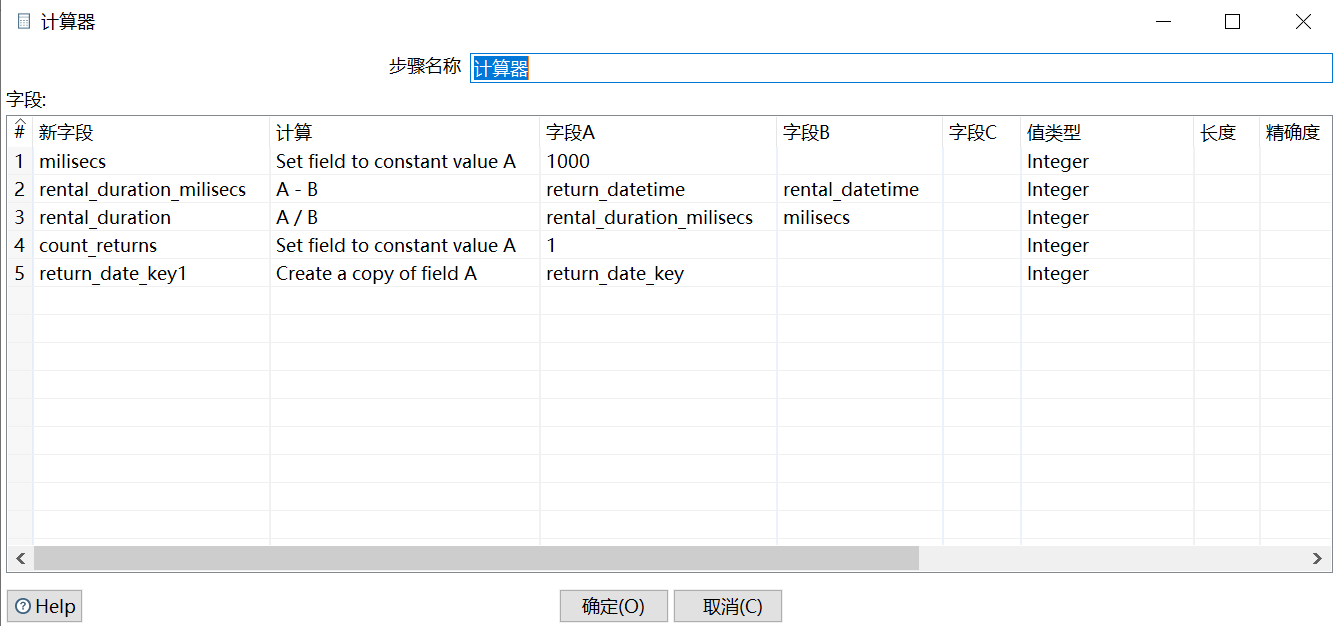Click the 确定(O) button
1336x626 pixels.
point(613,605)
